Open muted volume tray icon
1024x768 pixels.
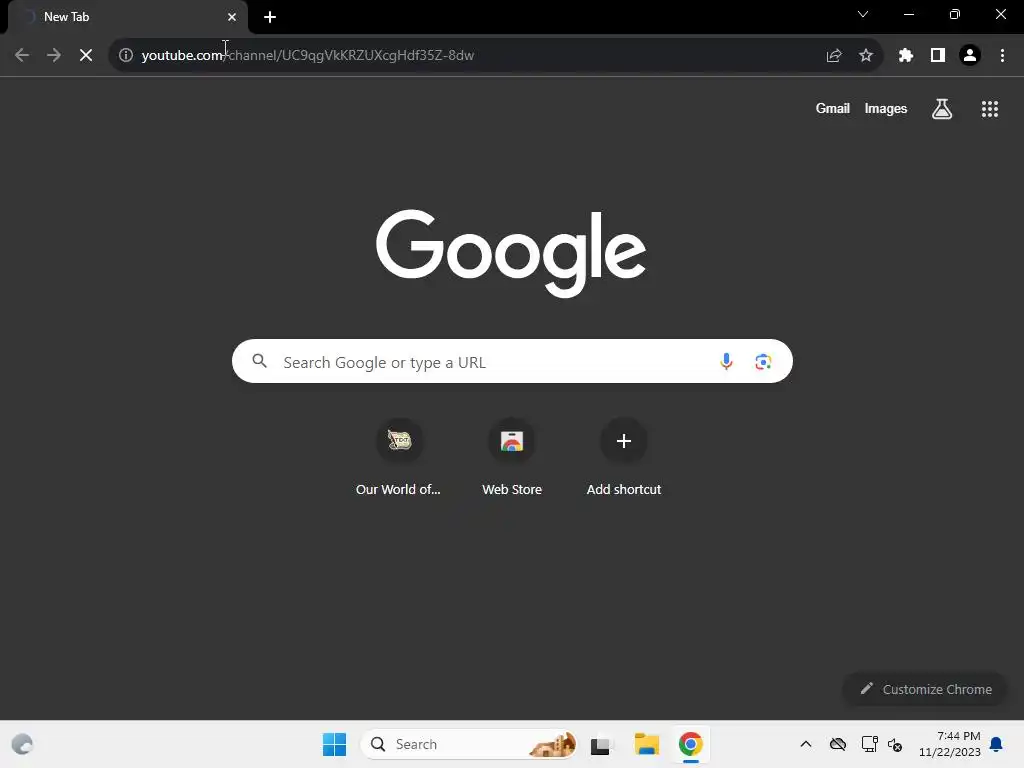(895, 744)
